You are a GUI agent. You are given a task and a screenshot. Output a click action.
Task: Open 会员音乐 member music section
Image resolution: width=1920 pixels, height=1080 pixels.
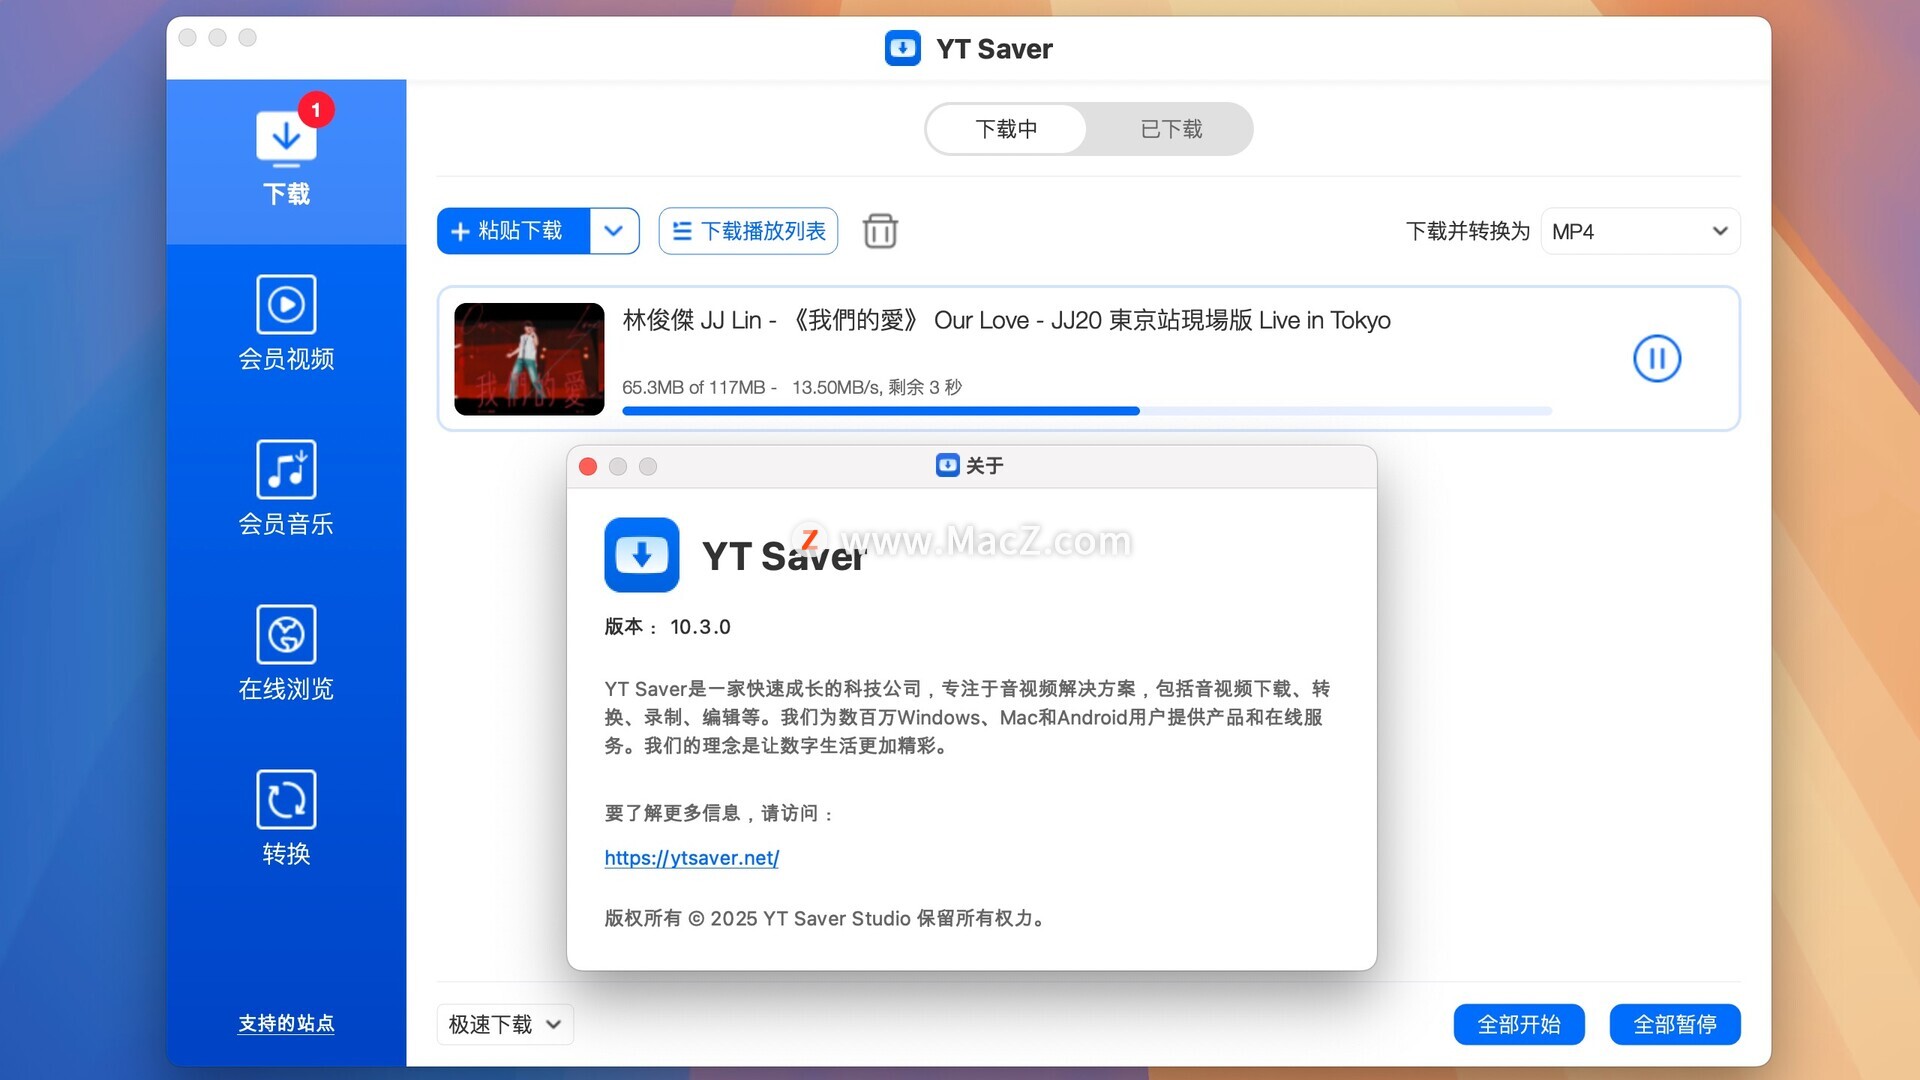[286, 489]
